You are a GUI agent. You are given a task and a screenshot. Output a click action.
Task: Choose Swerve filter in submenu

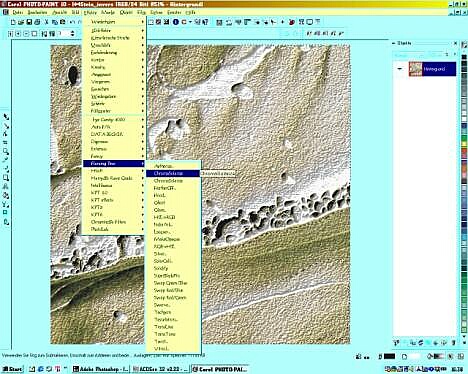tap(173, 305)
